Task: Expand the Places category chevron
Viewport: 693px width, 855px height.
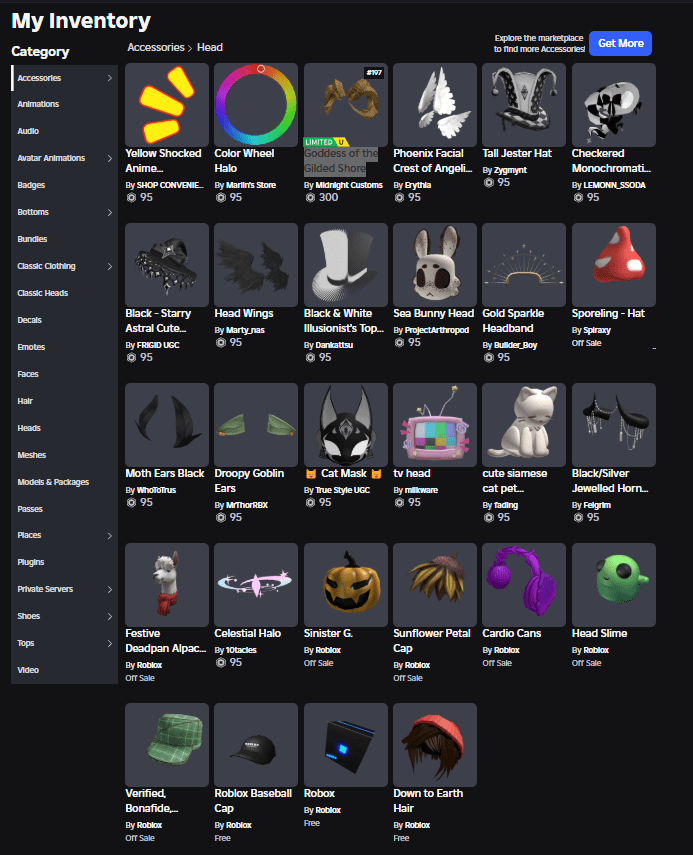Action: (110, 535)
